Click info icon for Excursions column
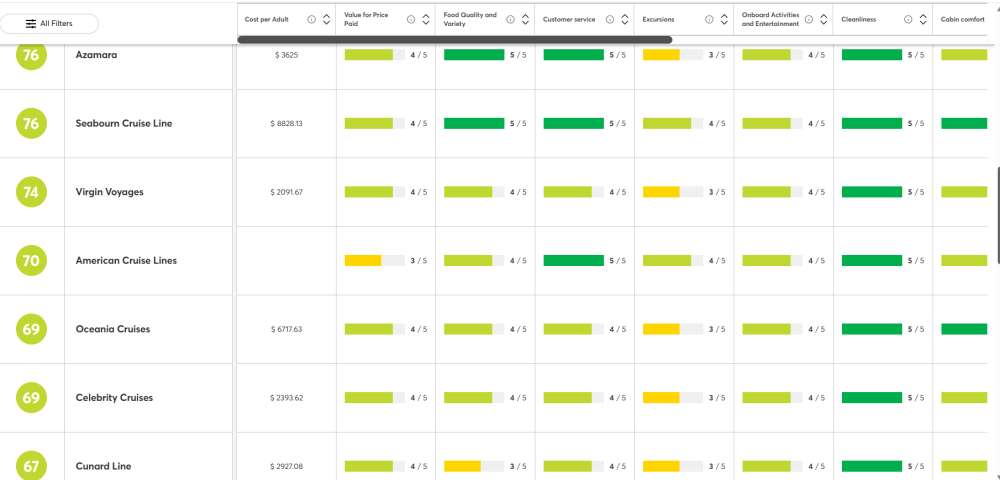This screenshot has width=1000, height=480. [709, 20]
